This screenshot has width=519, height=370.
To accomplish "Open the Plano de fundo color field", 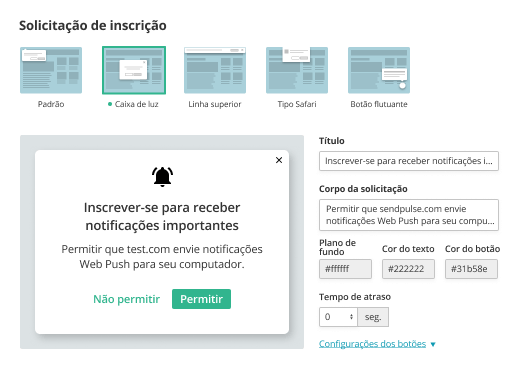I will [x=345, y=269].
